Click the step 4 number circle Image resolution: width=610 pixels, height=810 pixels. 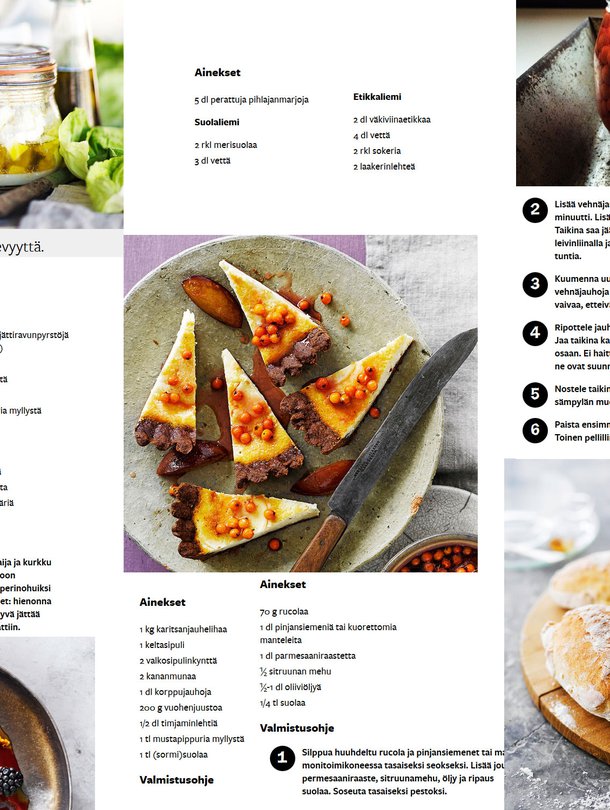click(535, 333)
